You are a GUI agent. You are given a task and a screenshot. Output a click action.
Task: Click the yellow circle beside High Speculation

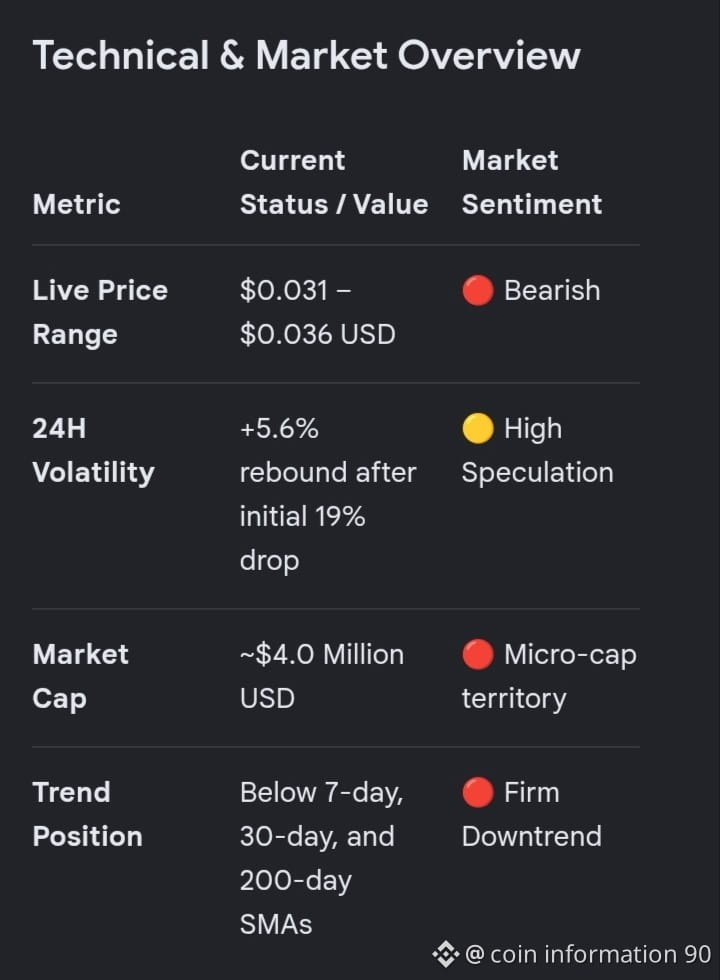click(478, 429)
